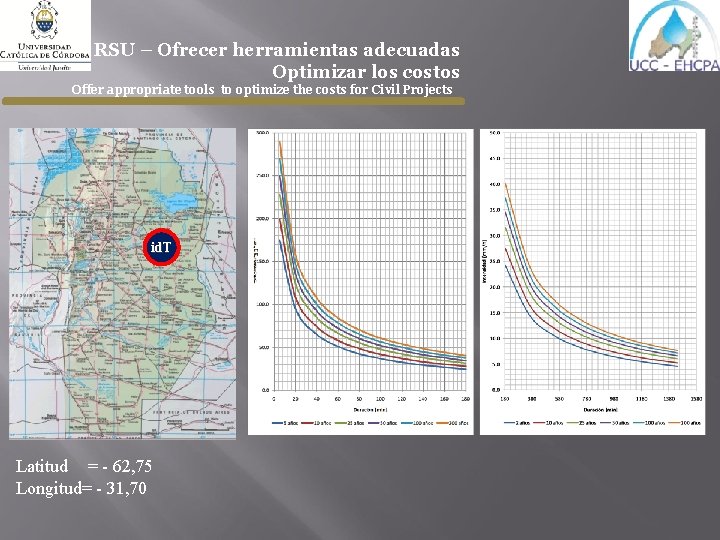Click the vertical intensity axis title in the right chart
The height and width of the screenshot is (540, 720).
485,261
